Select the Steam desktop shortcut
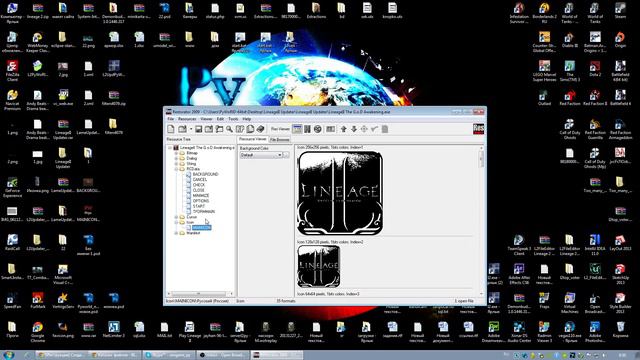 tap(620, 11)
